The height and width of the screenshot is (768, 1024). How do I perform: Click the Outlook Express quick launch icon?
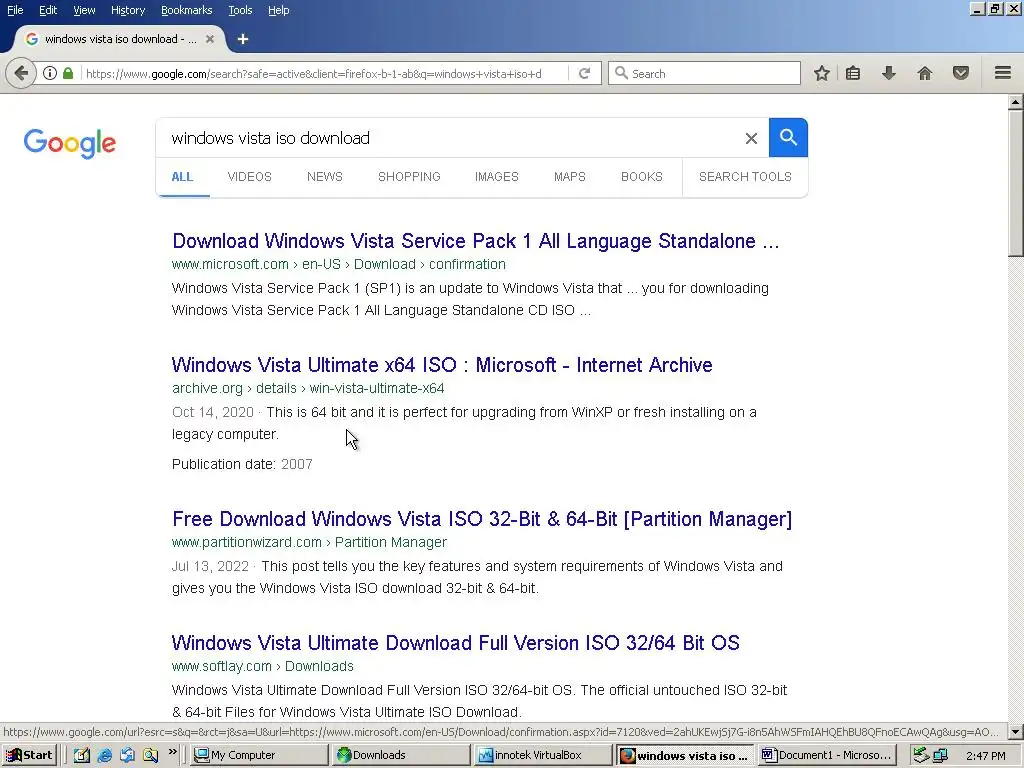[x=127, y=756]
